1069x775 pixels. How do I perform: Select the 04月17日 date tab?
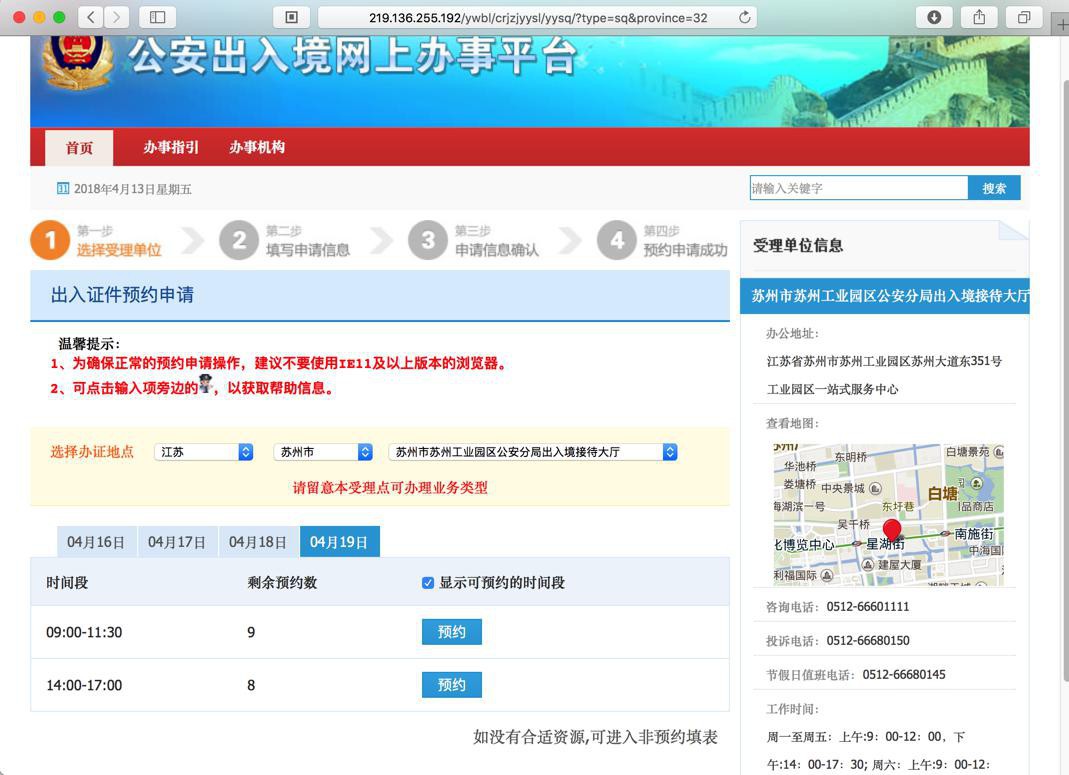tap(177, 542)
